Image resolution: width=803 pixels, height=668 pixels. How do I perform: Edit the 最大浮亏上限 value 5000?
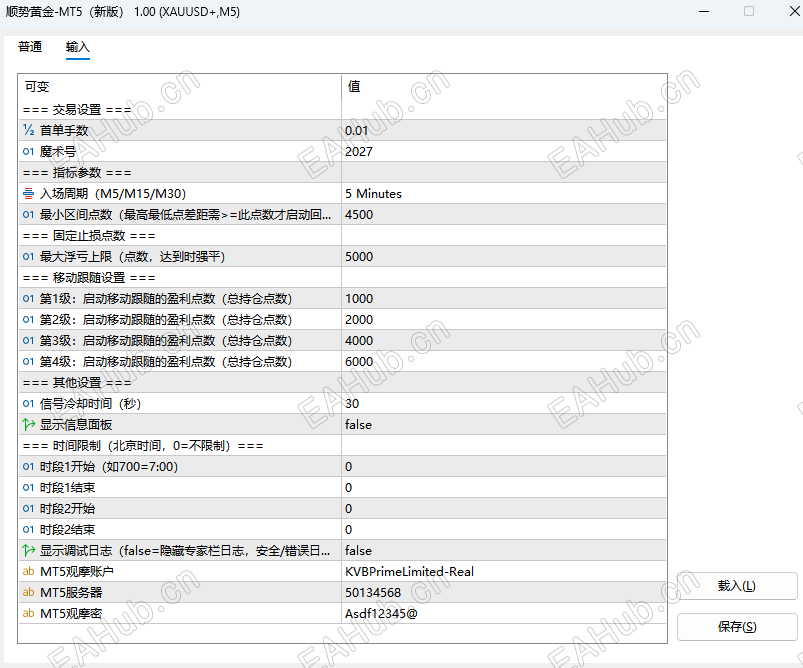tap(504, 257)
